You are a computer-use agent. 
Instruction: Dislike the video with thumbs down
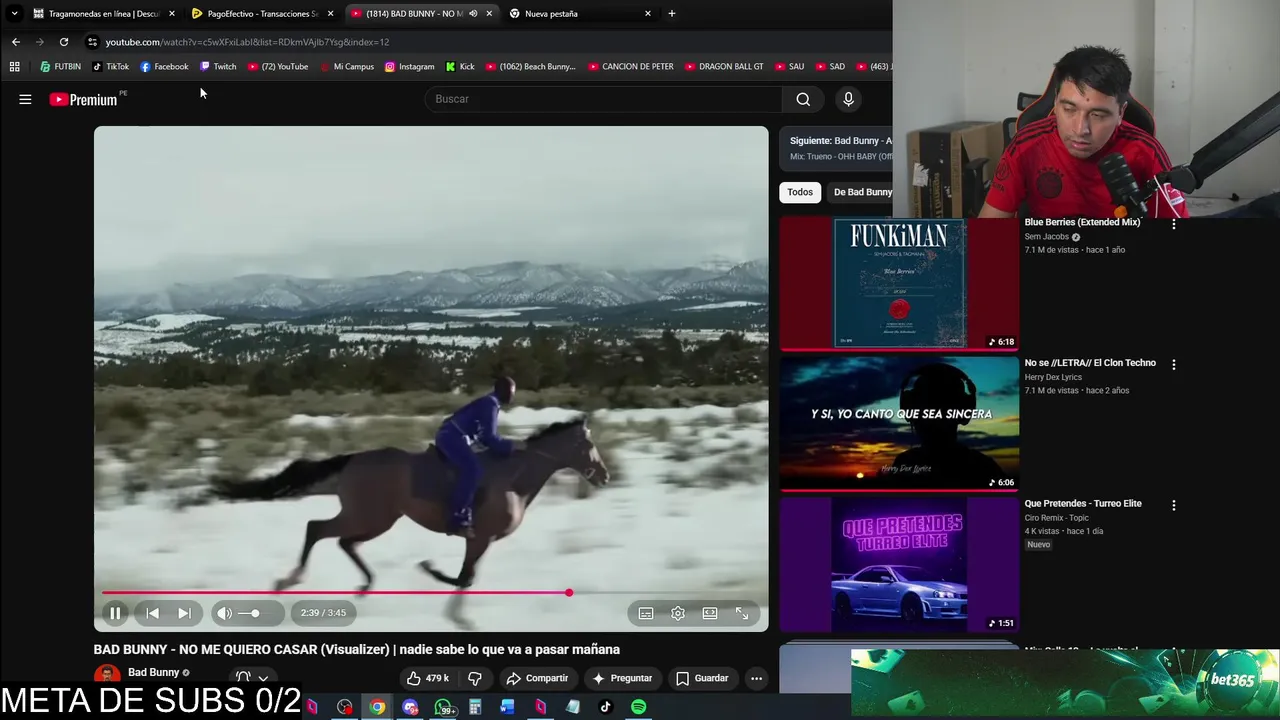(475, 678)
